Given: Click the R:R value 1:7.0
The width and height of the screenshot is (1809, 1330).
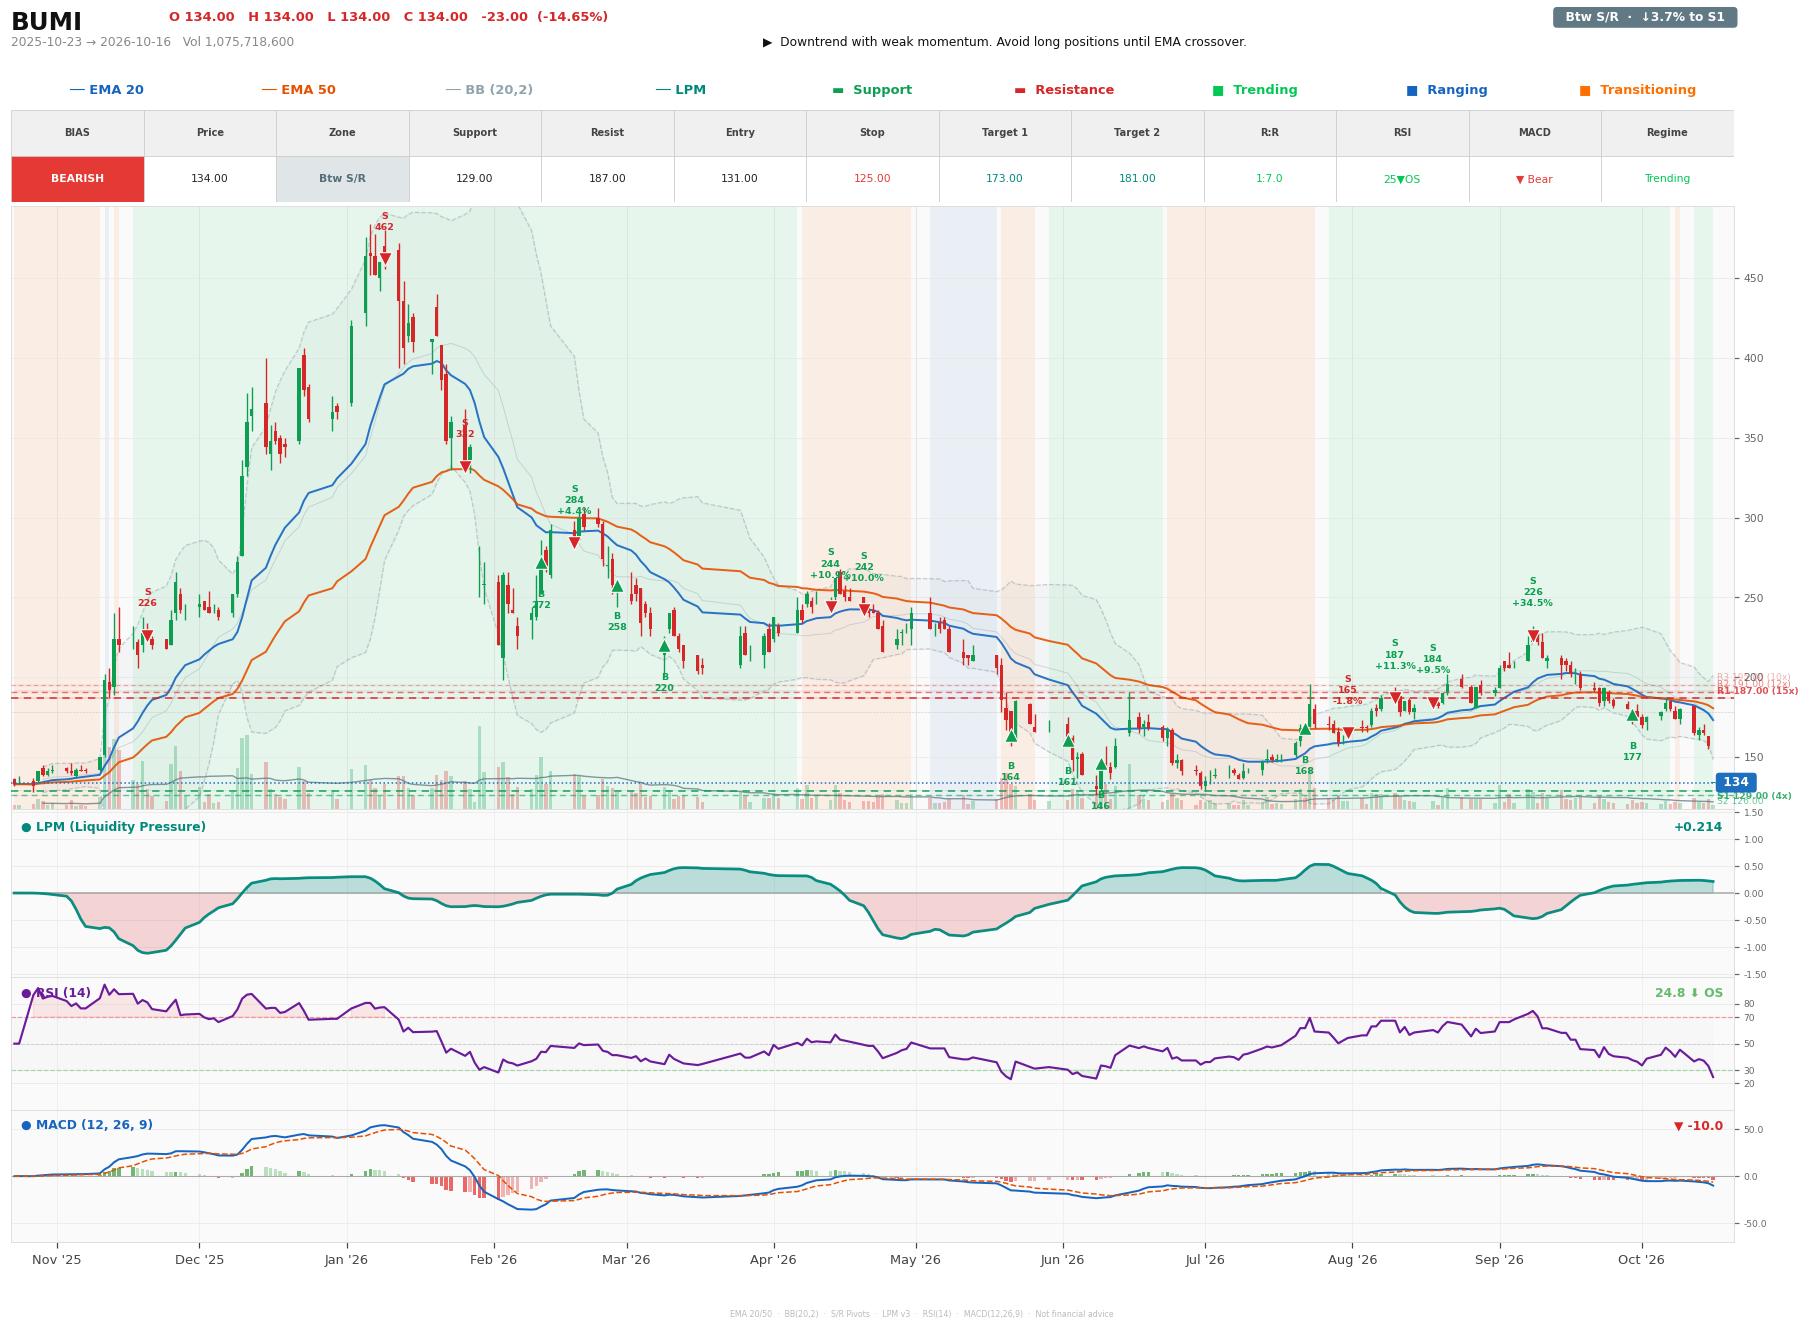Looking at the screenshot, I should pos(1269,179).
